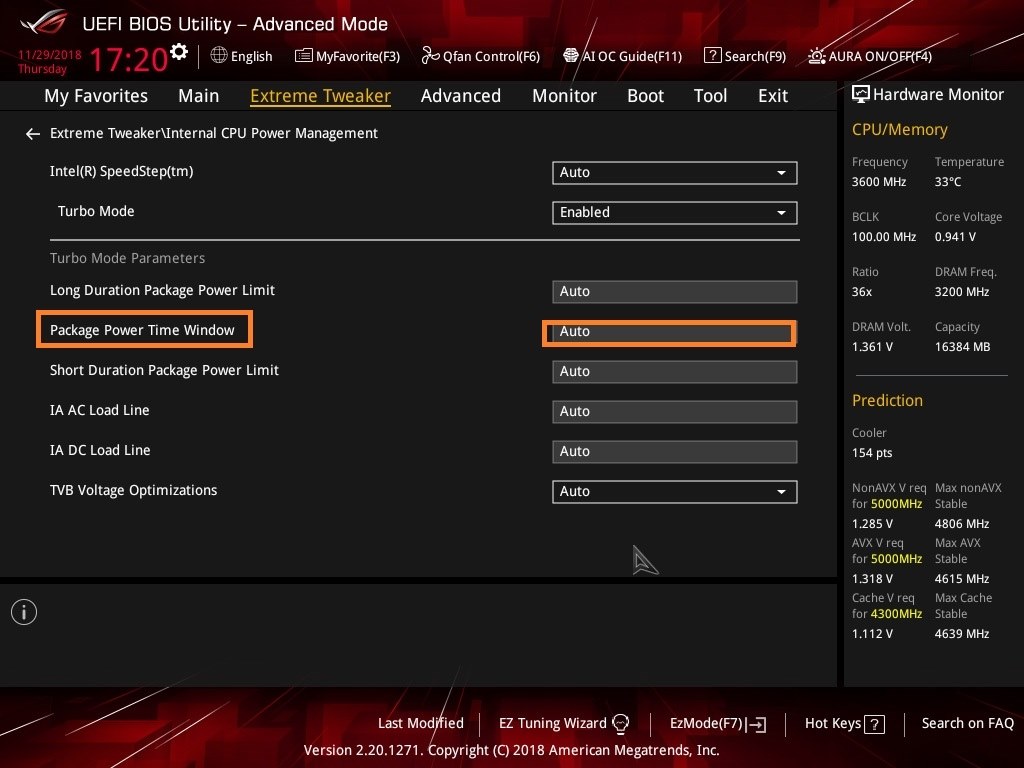The height and width of the screenshot is (768, 1024).
Task: Click the 4806 MHz Max nonAVX value
Action: (x=962, y=524)
